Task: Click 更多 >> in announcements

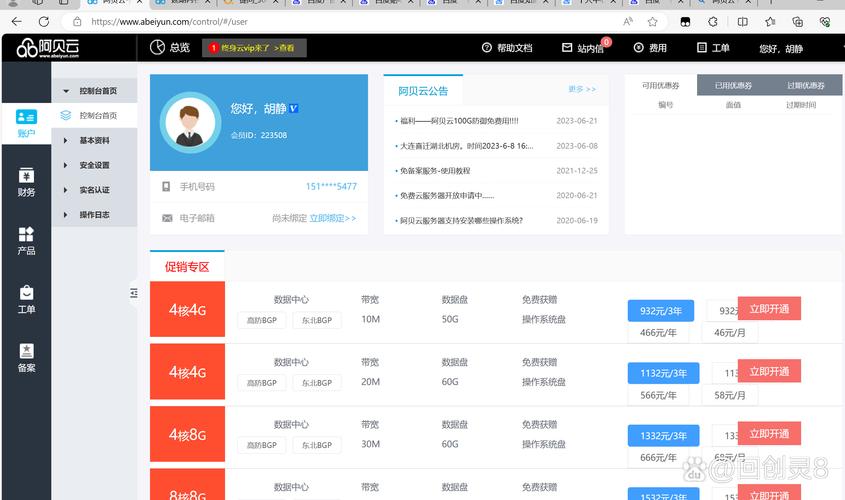Action: 582,89
